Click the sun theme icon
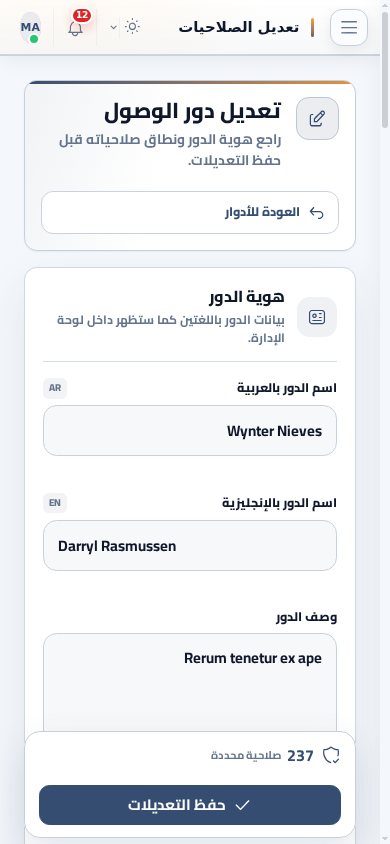This screenshot has height=844, width=390. (132, 27)
